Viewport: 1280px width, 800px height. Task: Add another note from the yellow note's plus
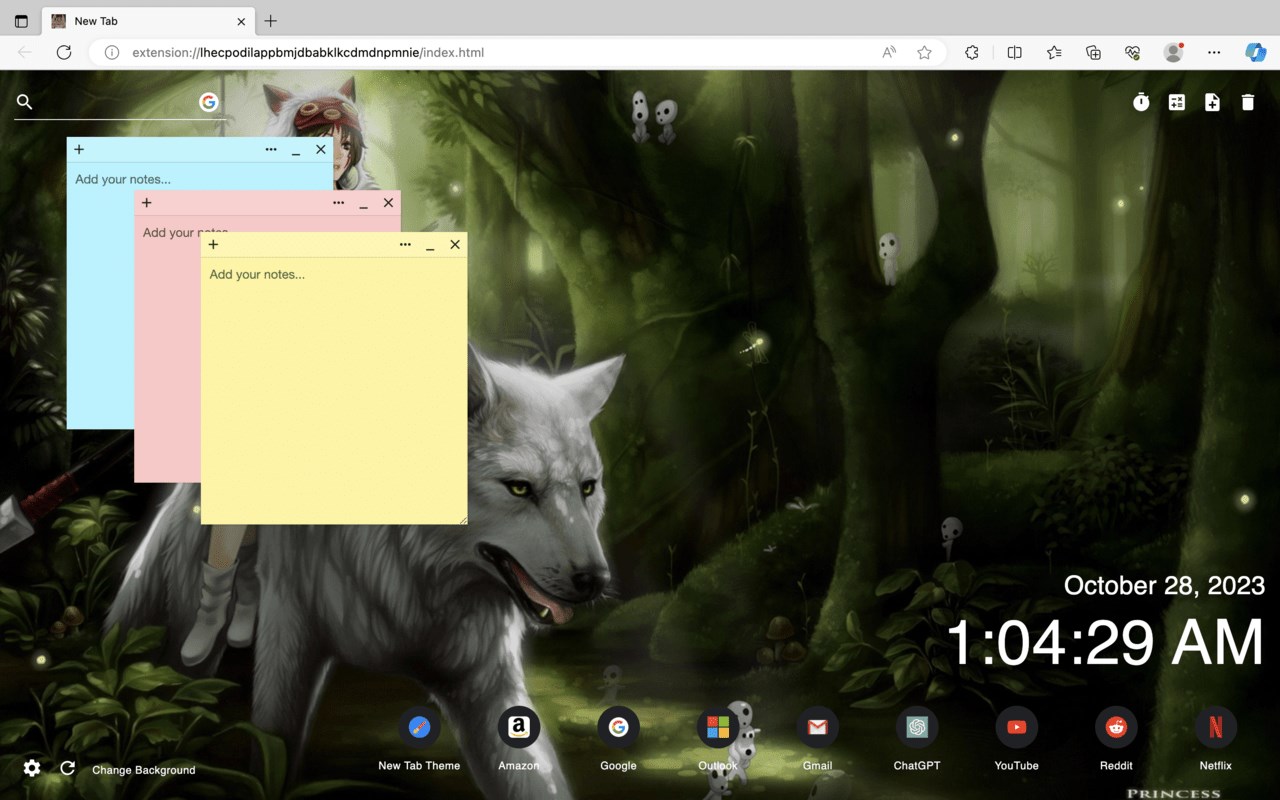point(213,245)
